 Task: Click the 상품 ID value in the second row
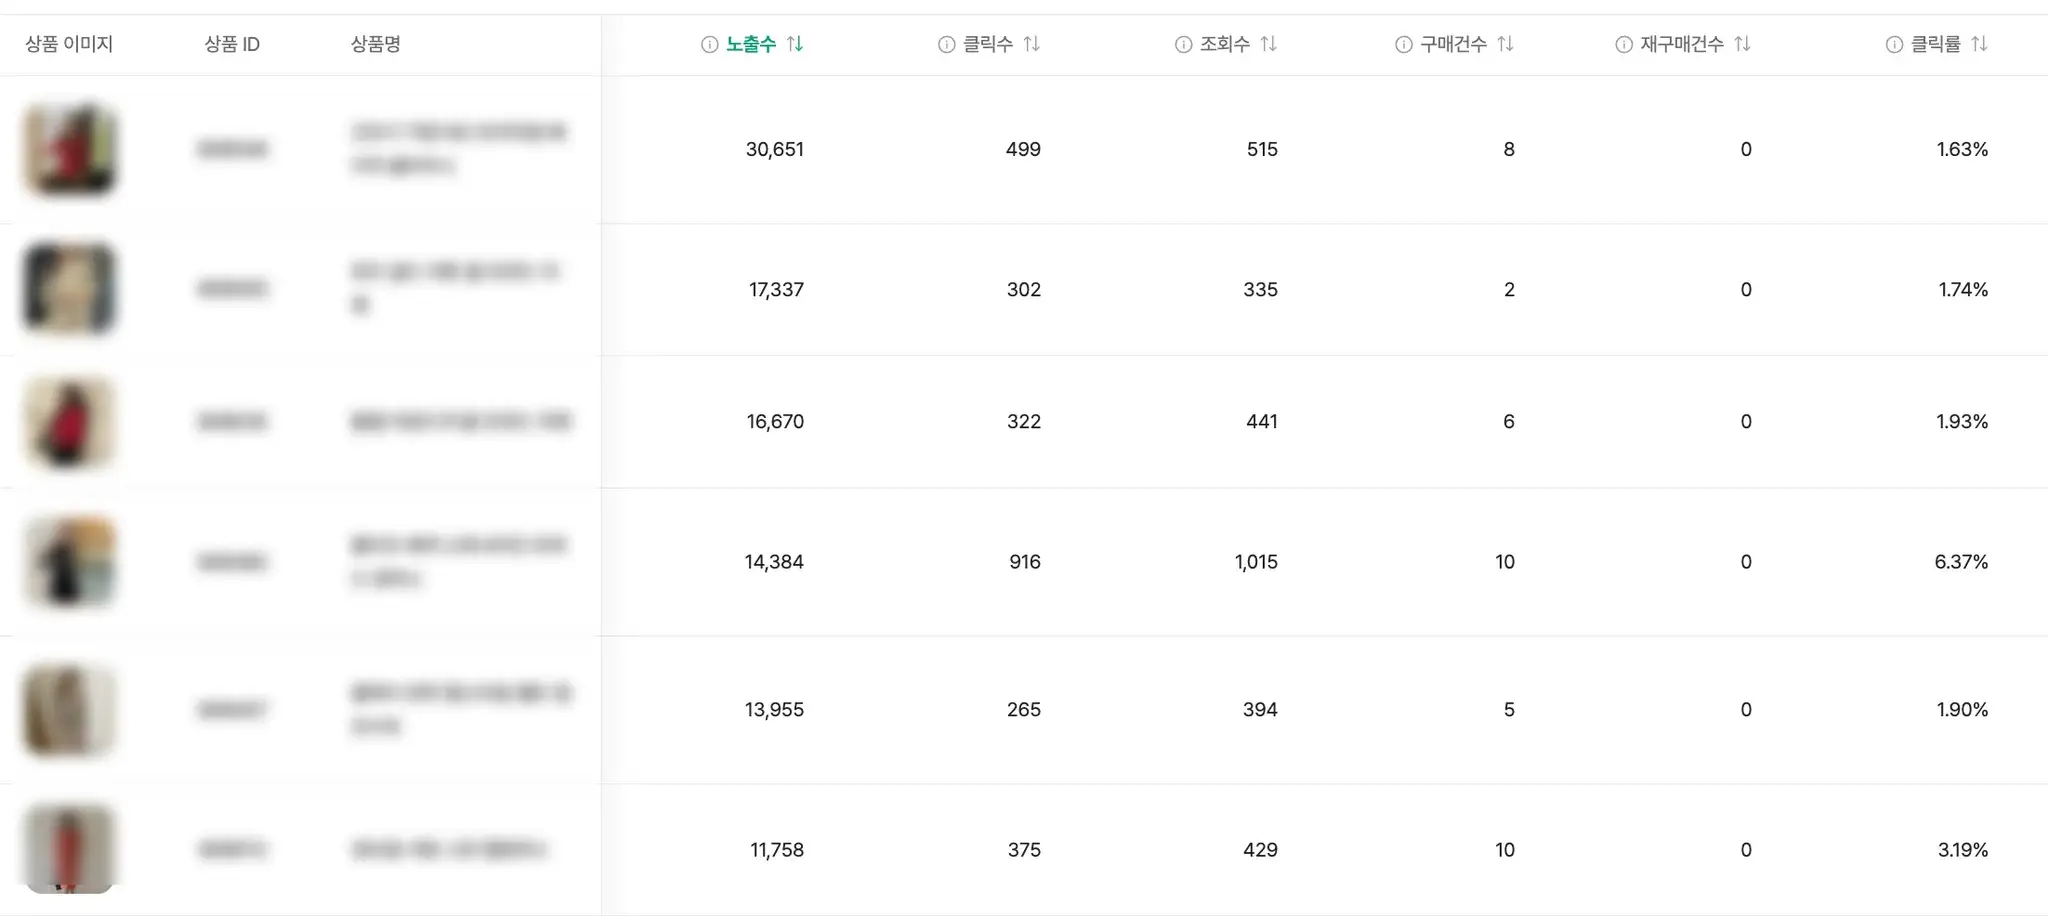coord(234,288)
